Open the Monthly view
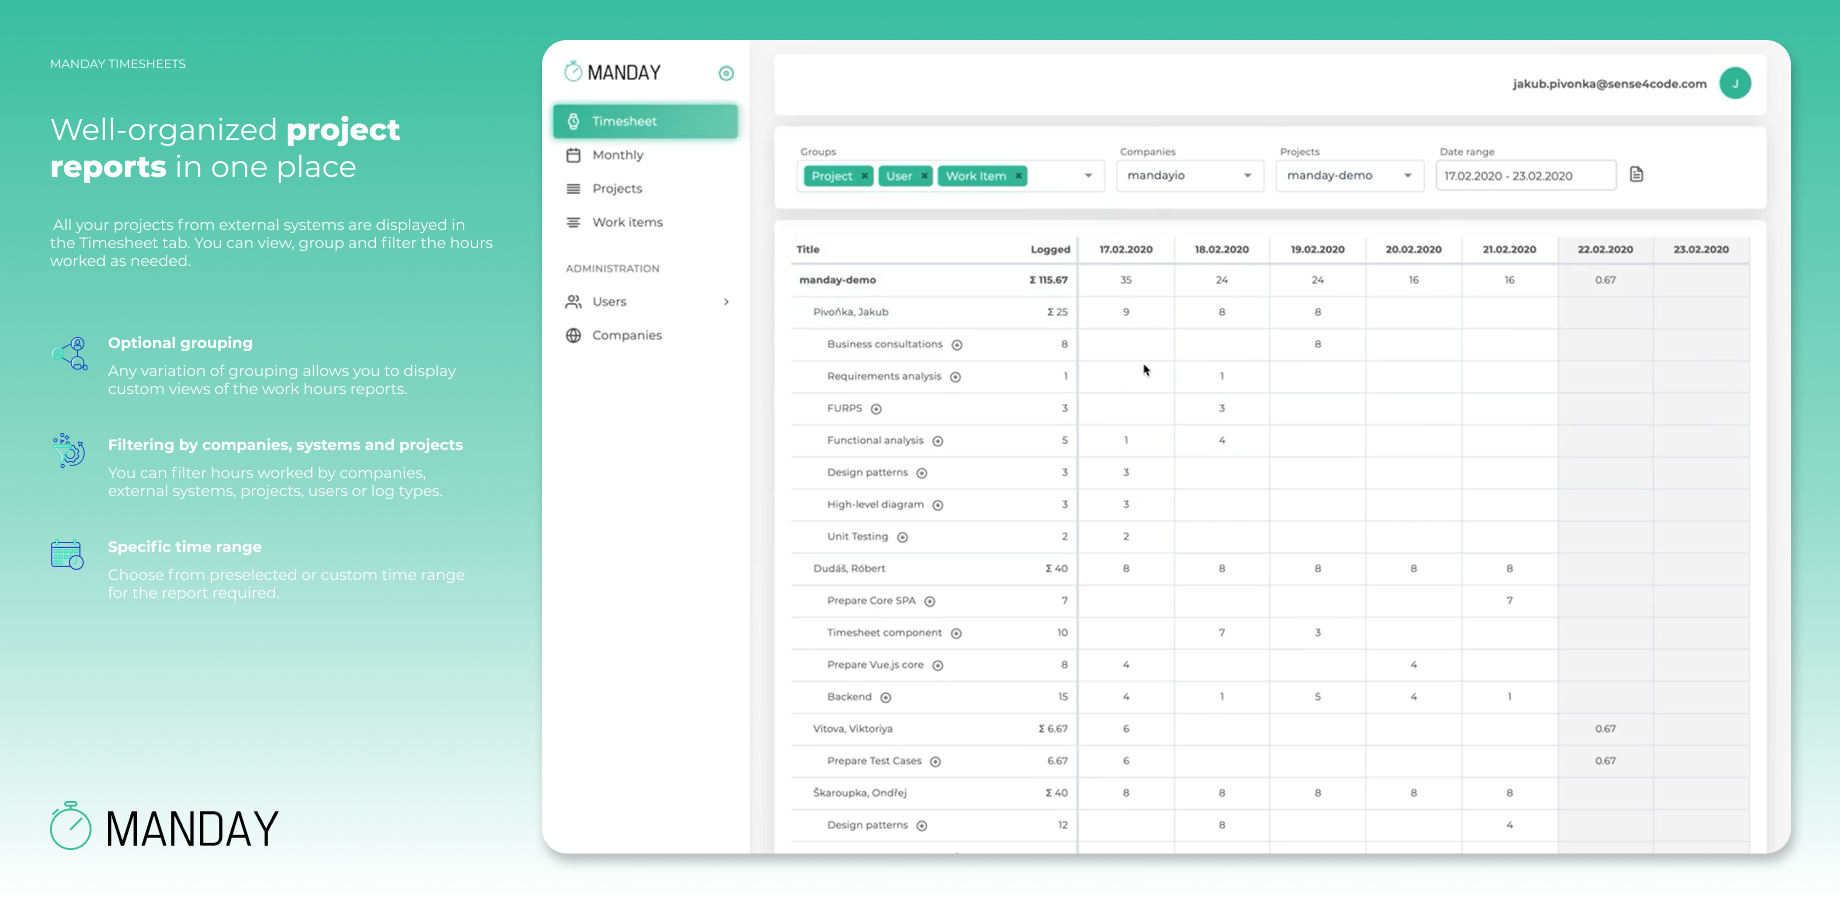1840x900 pixels. [617, 155]
